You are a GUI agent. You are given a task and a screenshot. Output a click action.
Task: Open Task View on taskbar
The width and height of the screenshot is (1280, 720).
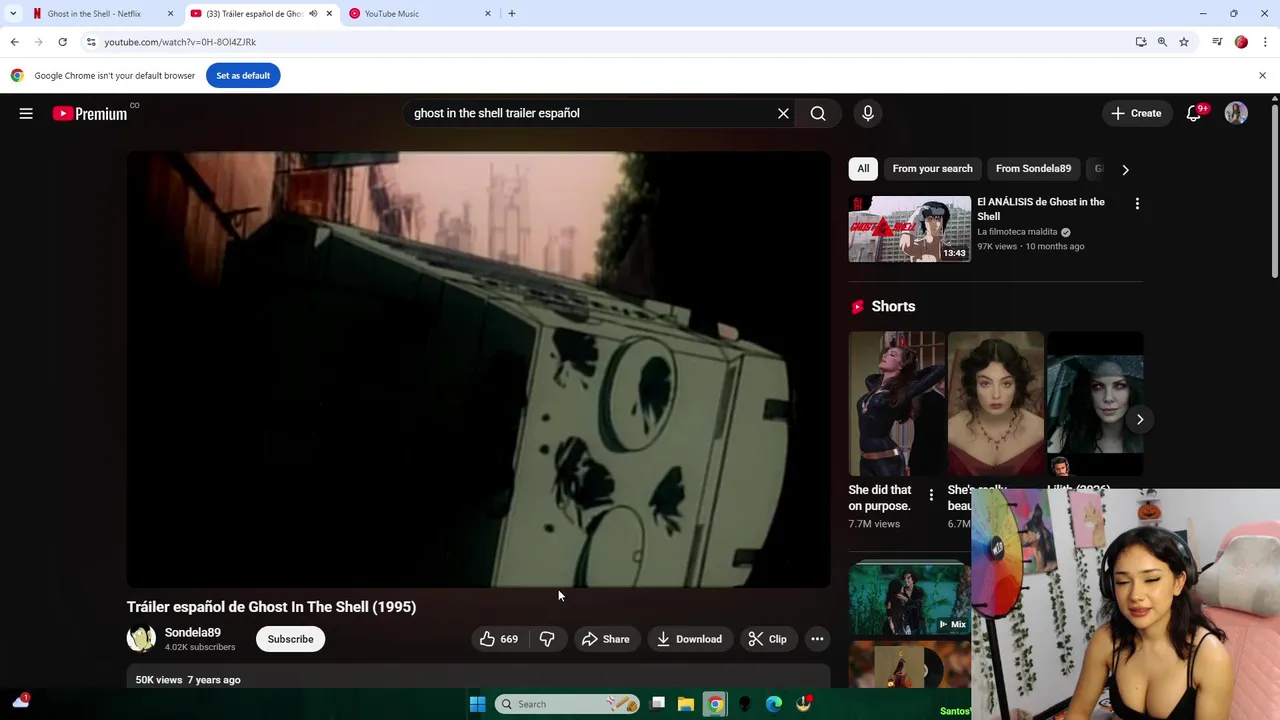pyautogui.click(x=657, y=704)
